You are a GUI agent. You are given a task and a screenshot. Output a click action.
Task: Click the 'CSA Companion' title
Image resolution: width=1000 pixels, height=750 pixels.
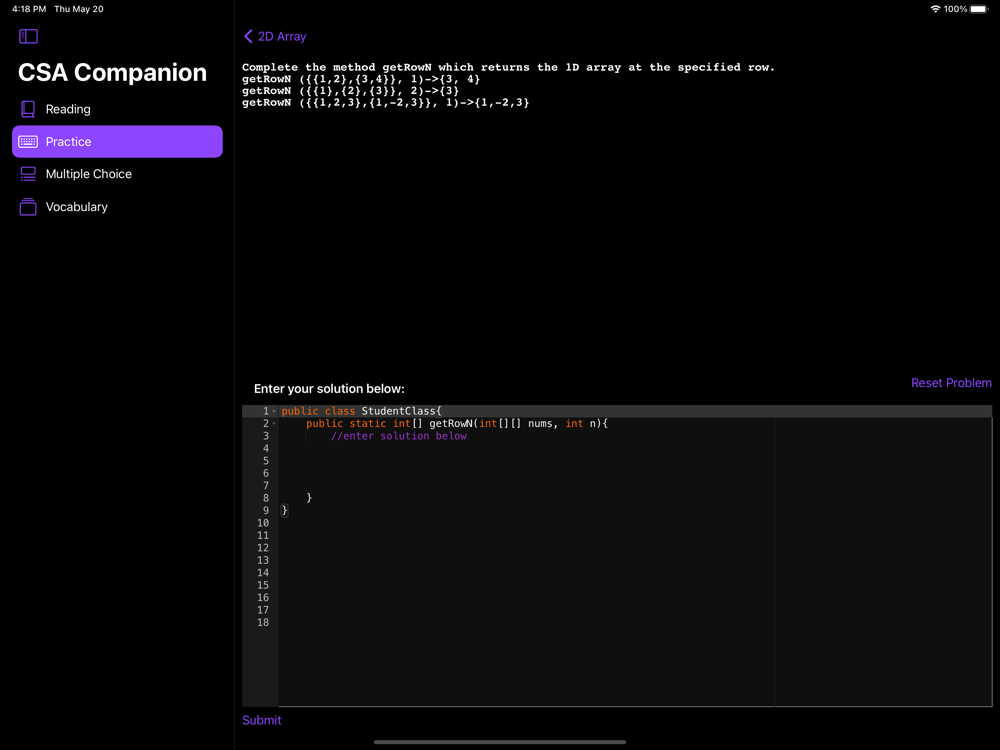coord(112,73)
